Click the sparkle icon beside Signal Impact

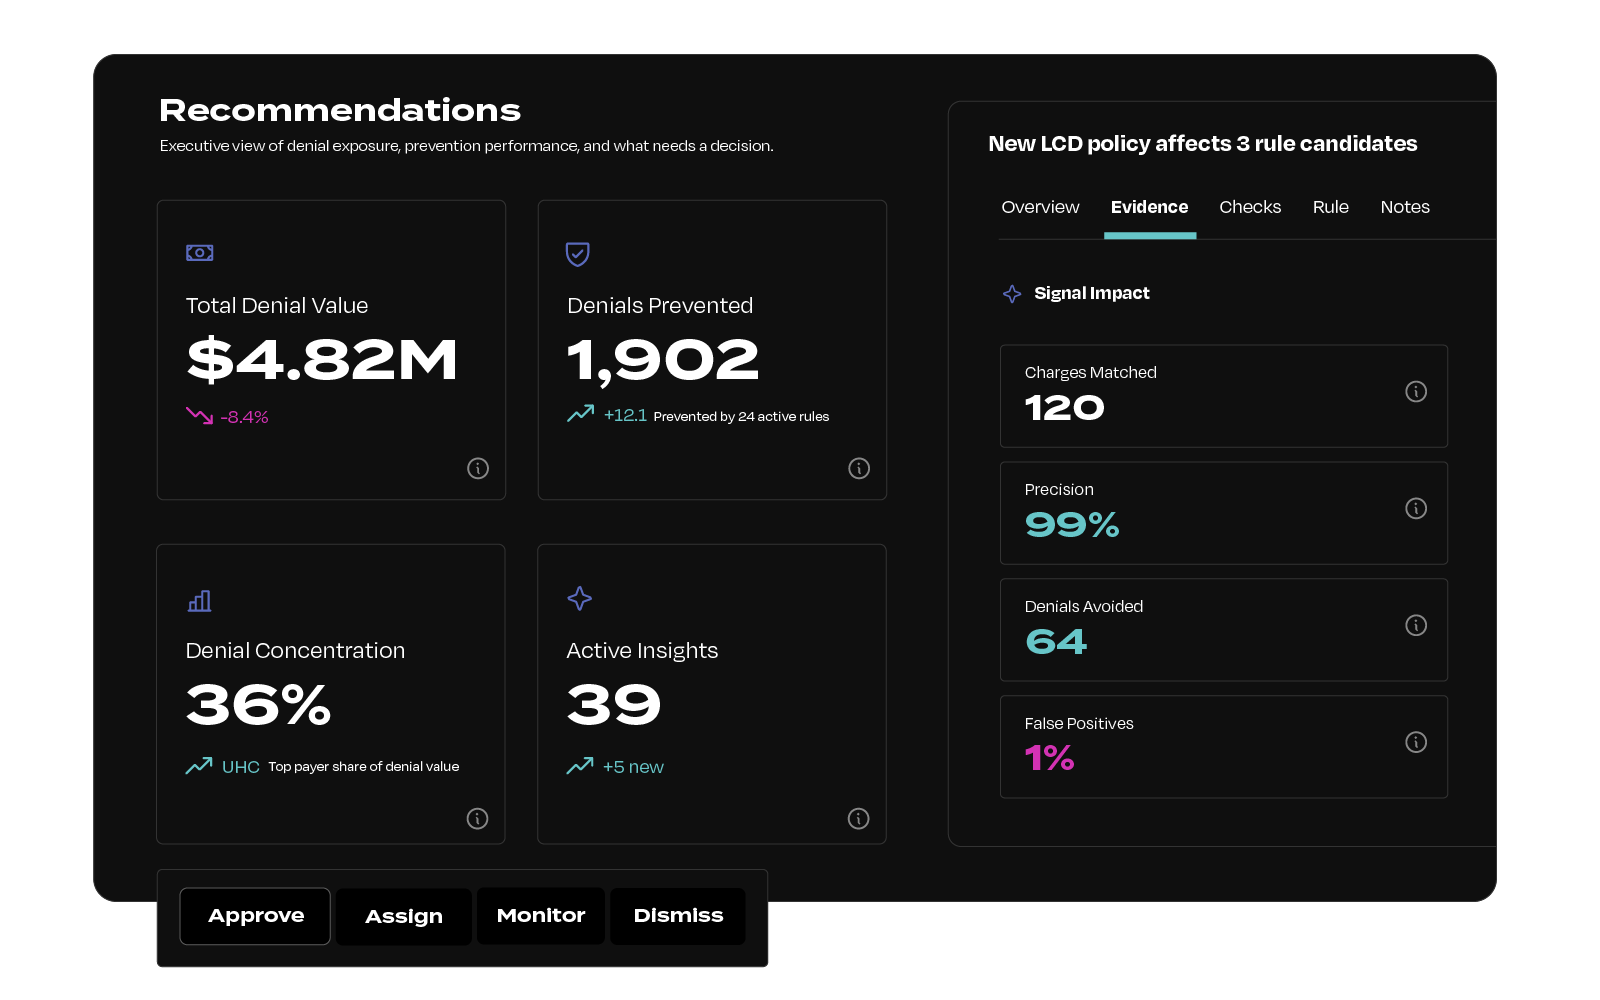pos(1012,293)
